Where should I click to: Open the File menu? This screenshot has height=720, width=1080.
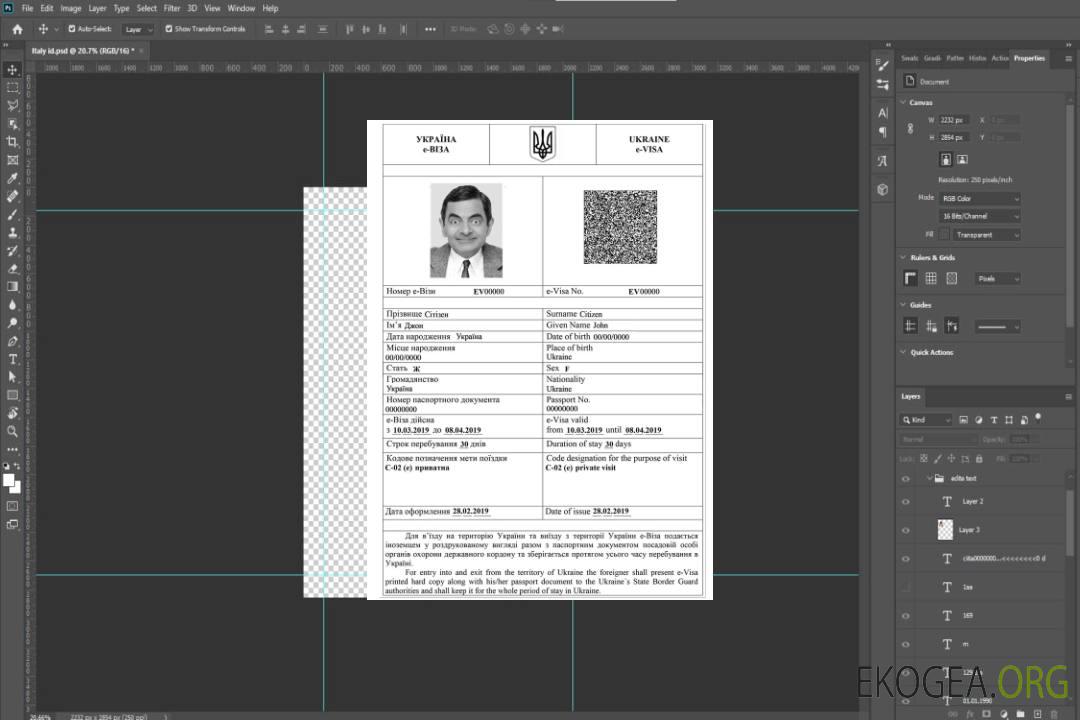(x=27, y=8)
